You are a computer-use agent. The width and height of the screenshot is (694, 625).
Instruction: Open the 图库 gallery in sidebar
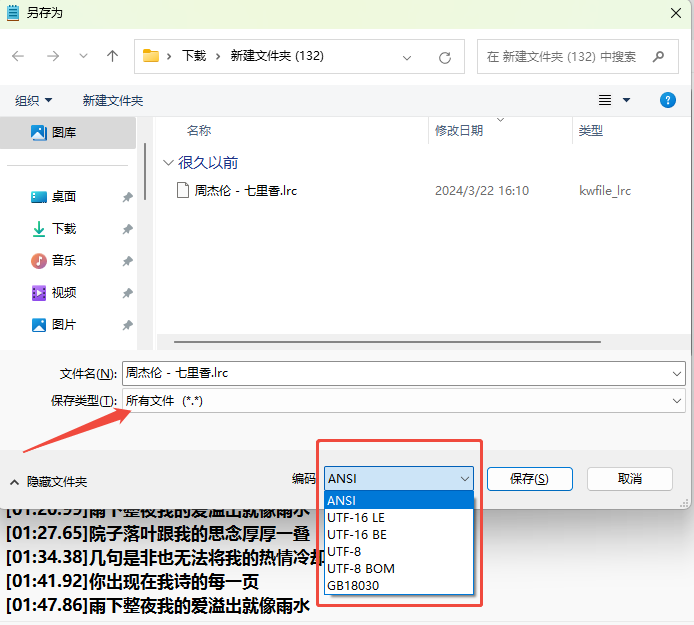coord(63,132)
